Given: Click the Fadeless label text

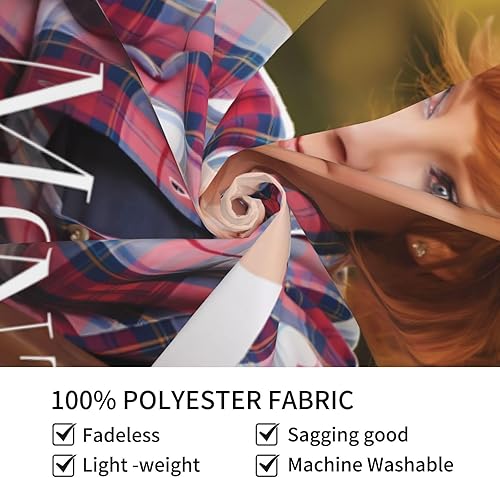Looking at the screenshot, I should point(121,435).
